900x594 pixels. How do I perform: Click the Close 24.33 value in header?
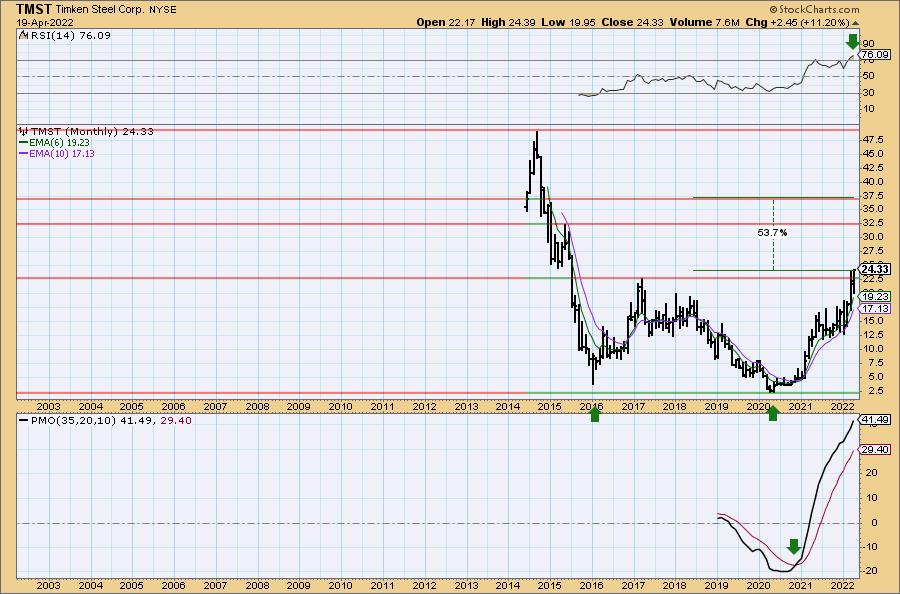click(632, 22)
